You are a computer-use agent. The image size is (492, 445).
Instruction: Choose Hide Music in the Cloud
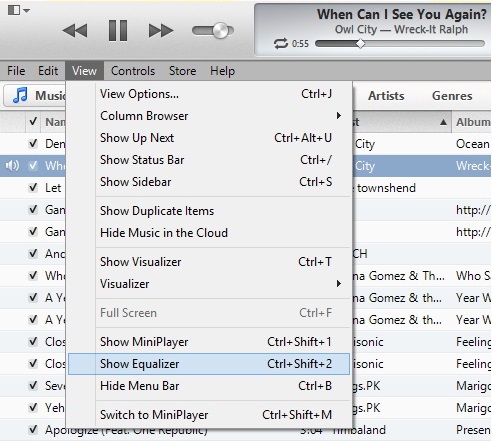(209, 233)
